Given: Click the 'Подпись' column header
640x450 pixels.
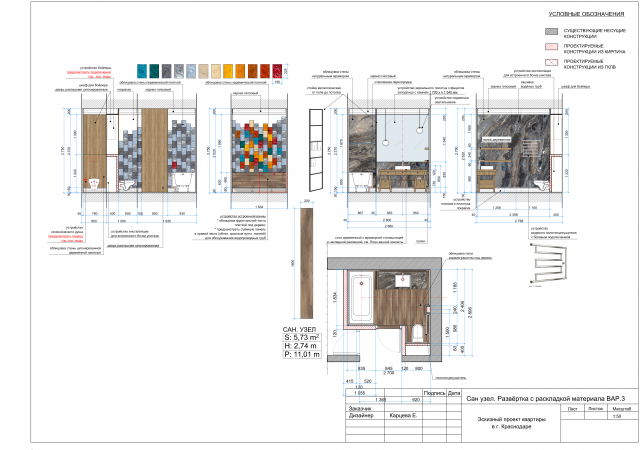Looking at the screenshot, I should 434,393.
